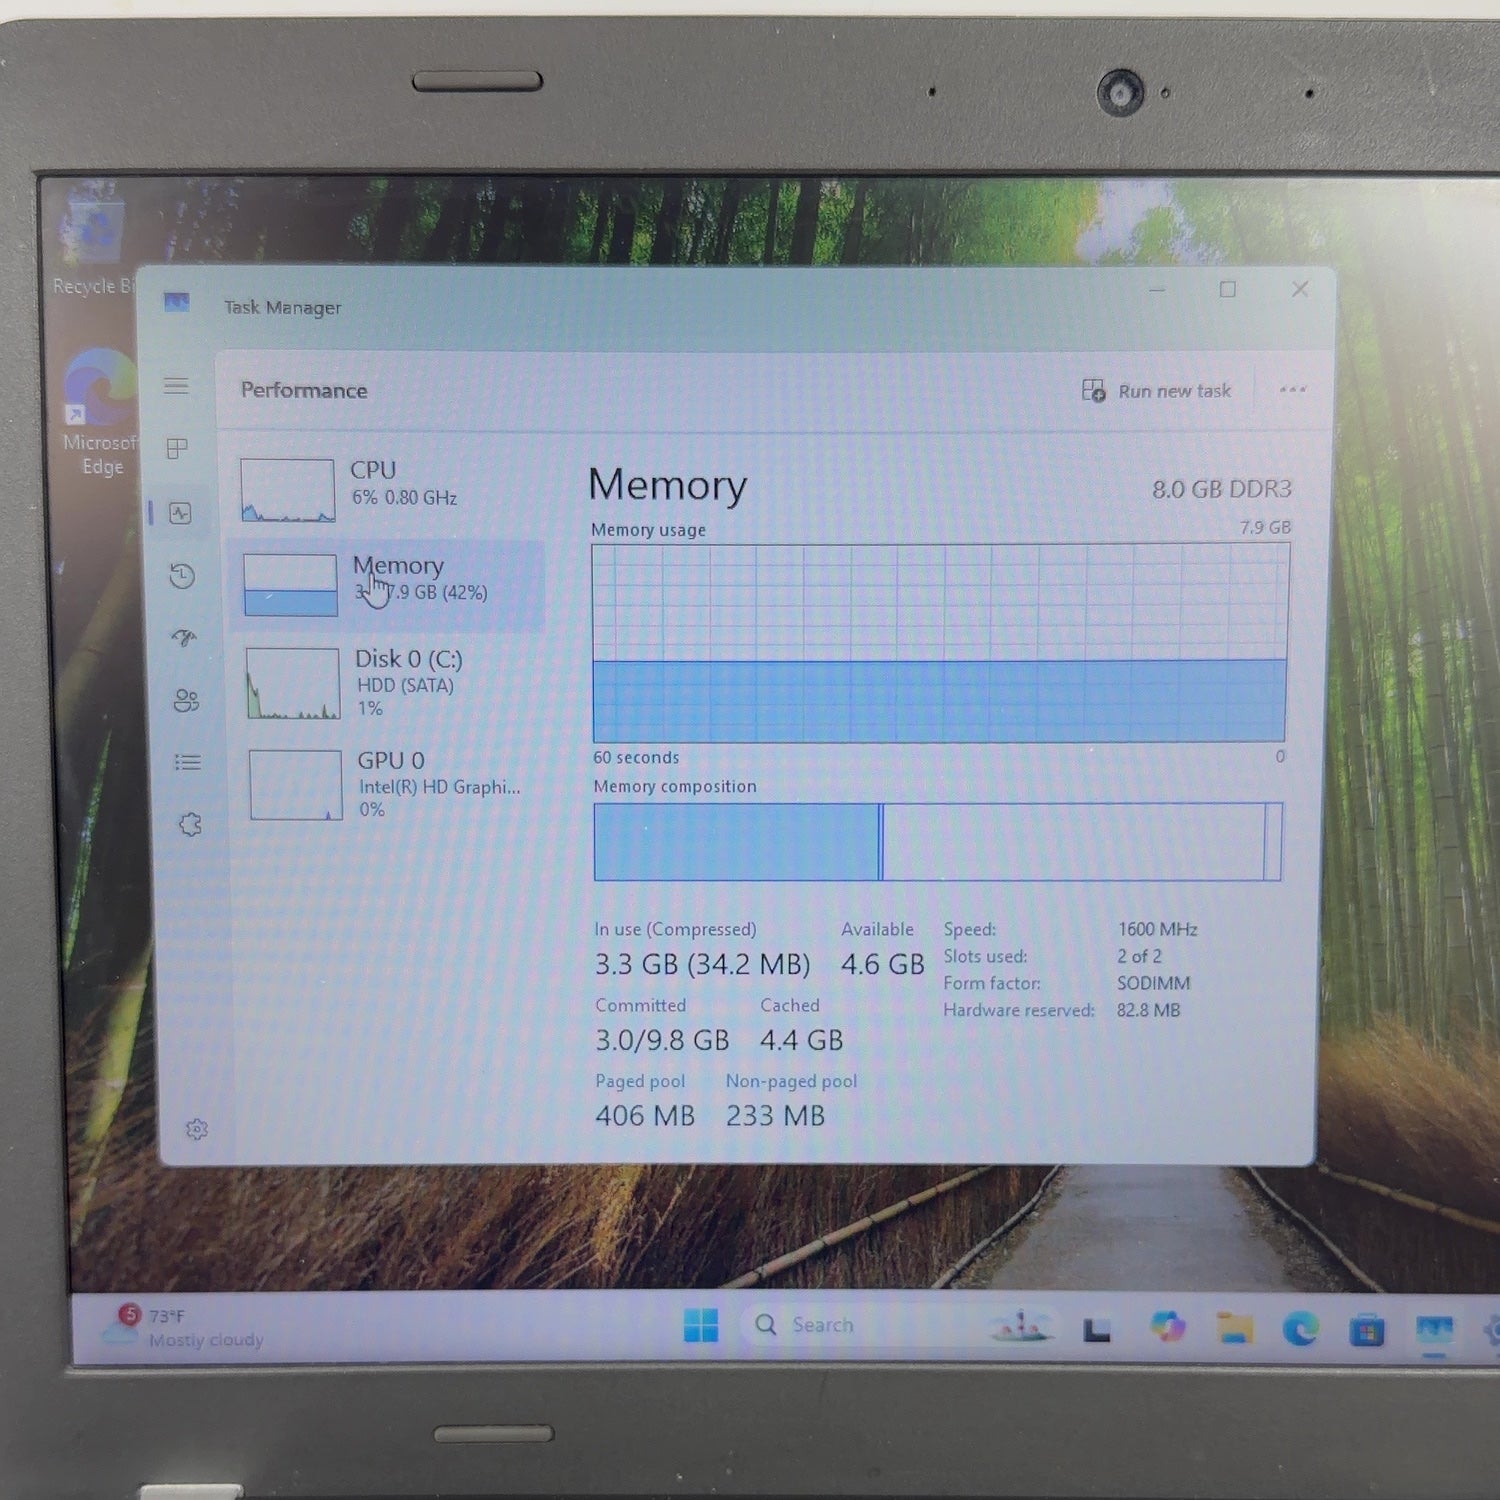Open the Users page icon
Image resolution: width=1500 pixels, height=1500 pixels.
point(186,700)
